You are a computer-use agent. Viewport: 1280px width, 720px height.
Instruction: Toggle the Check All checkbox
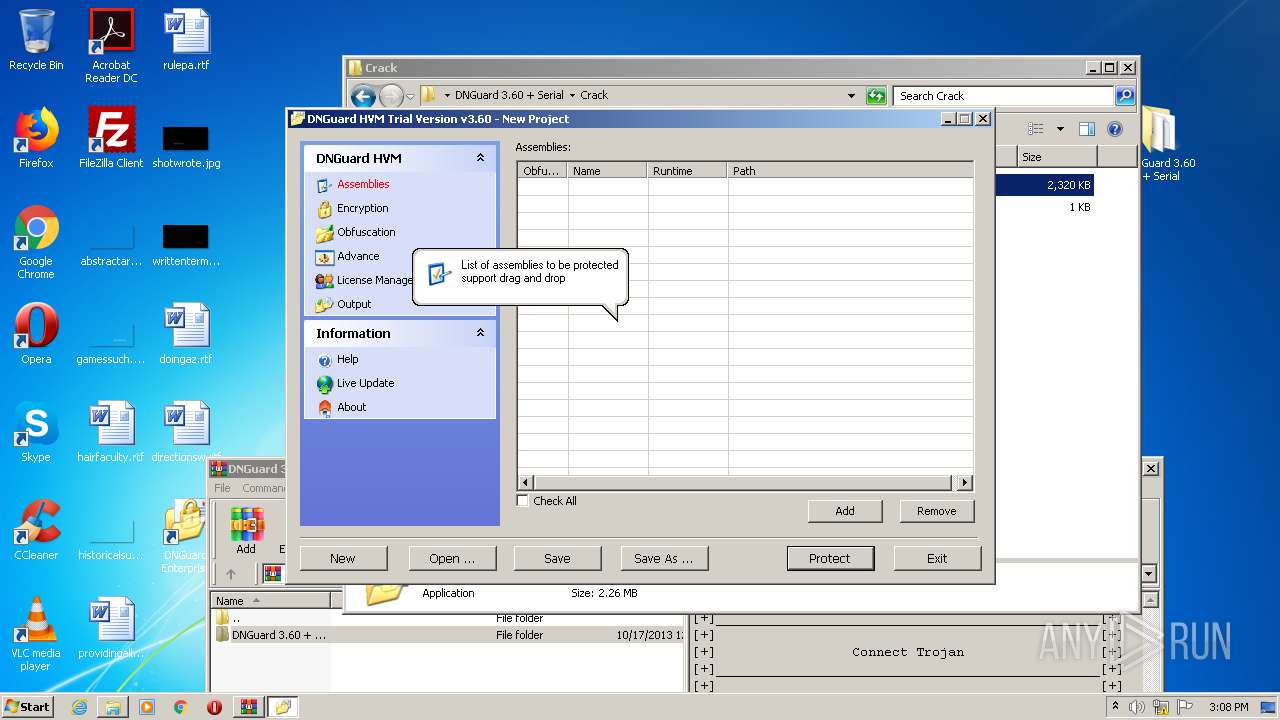coord(523,501)
